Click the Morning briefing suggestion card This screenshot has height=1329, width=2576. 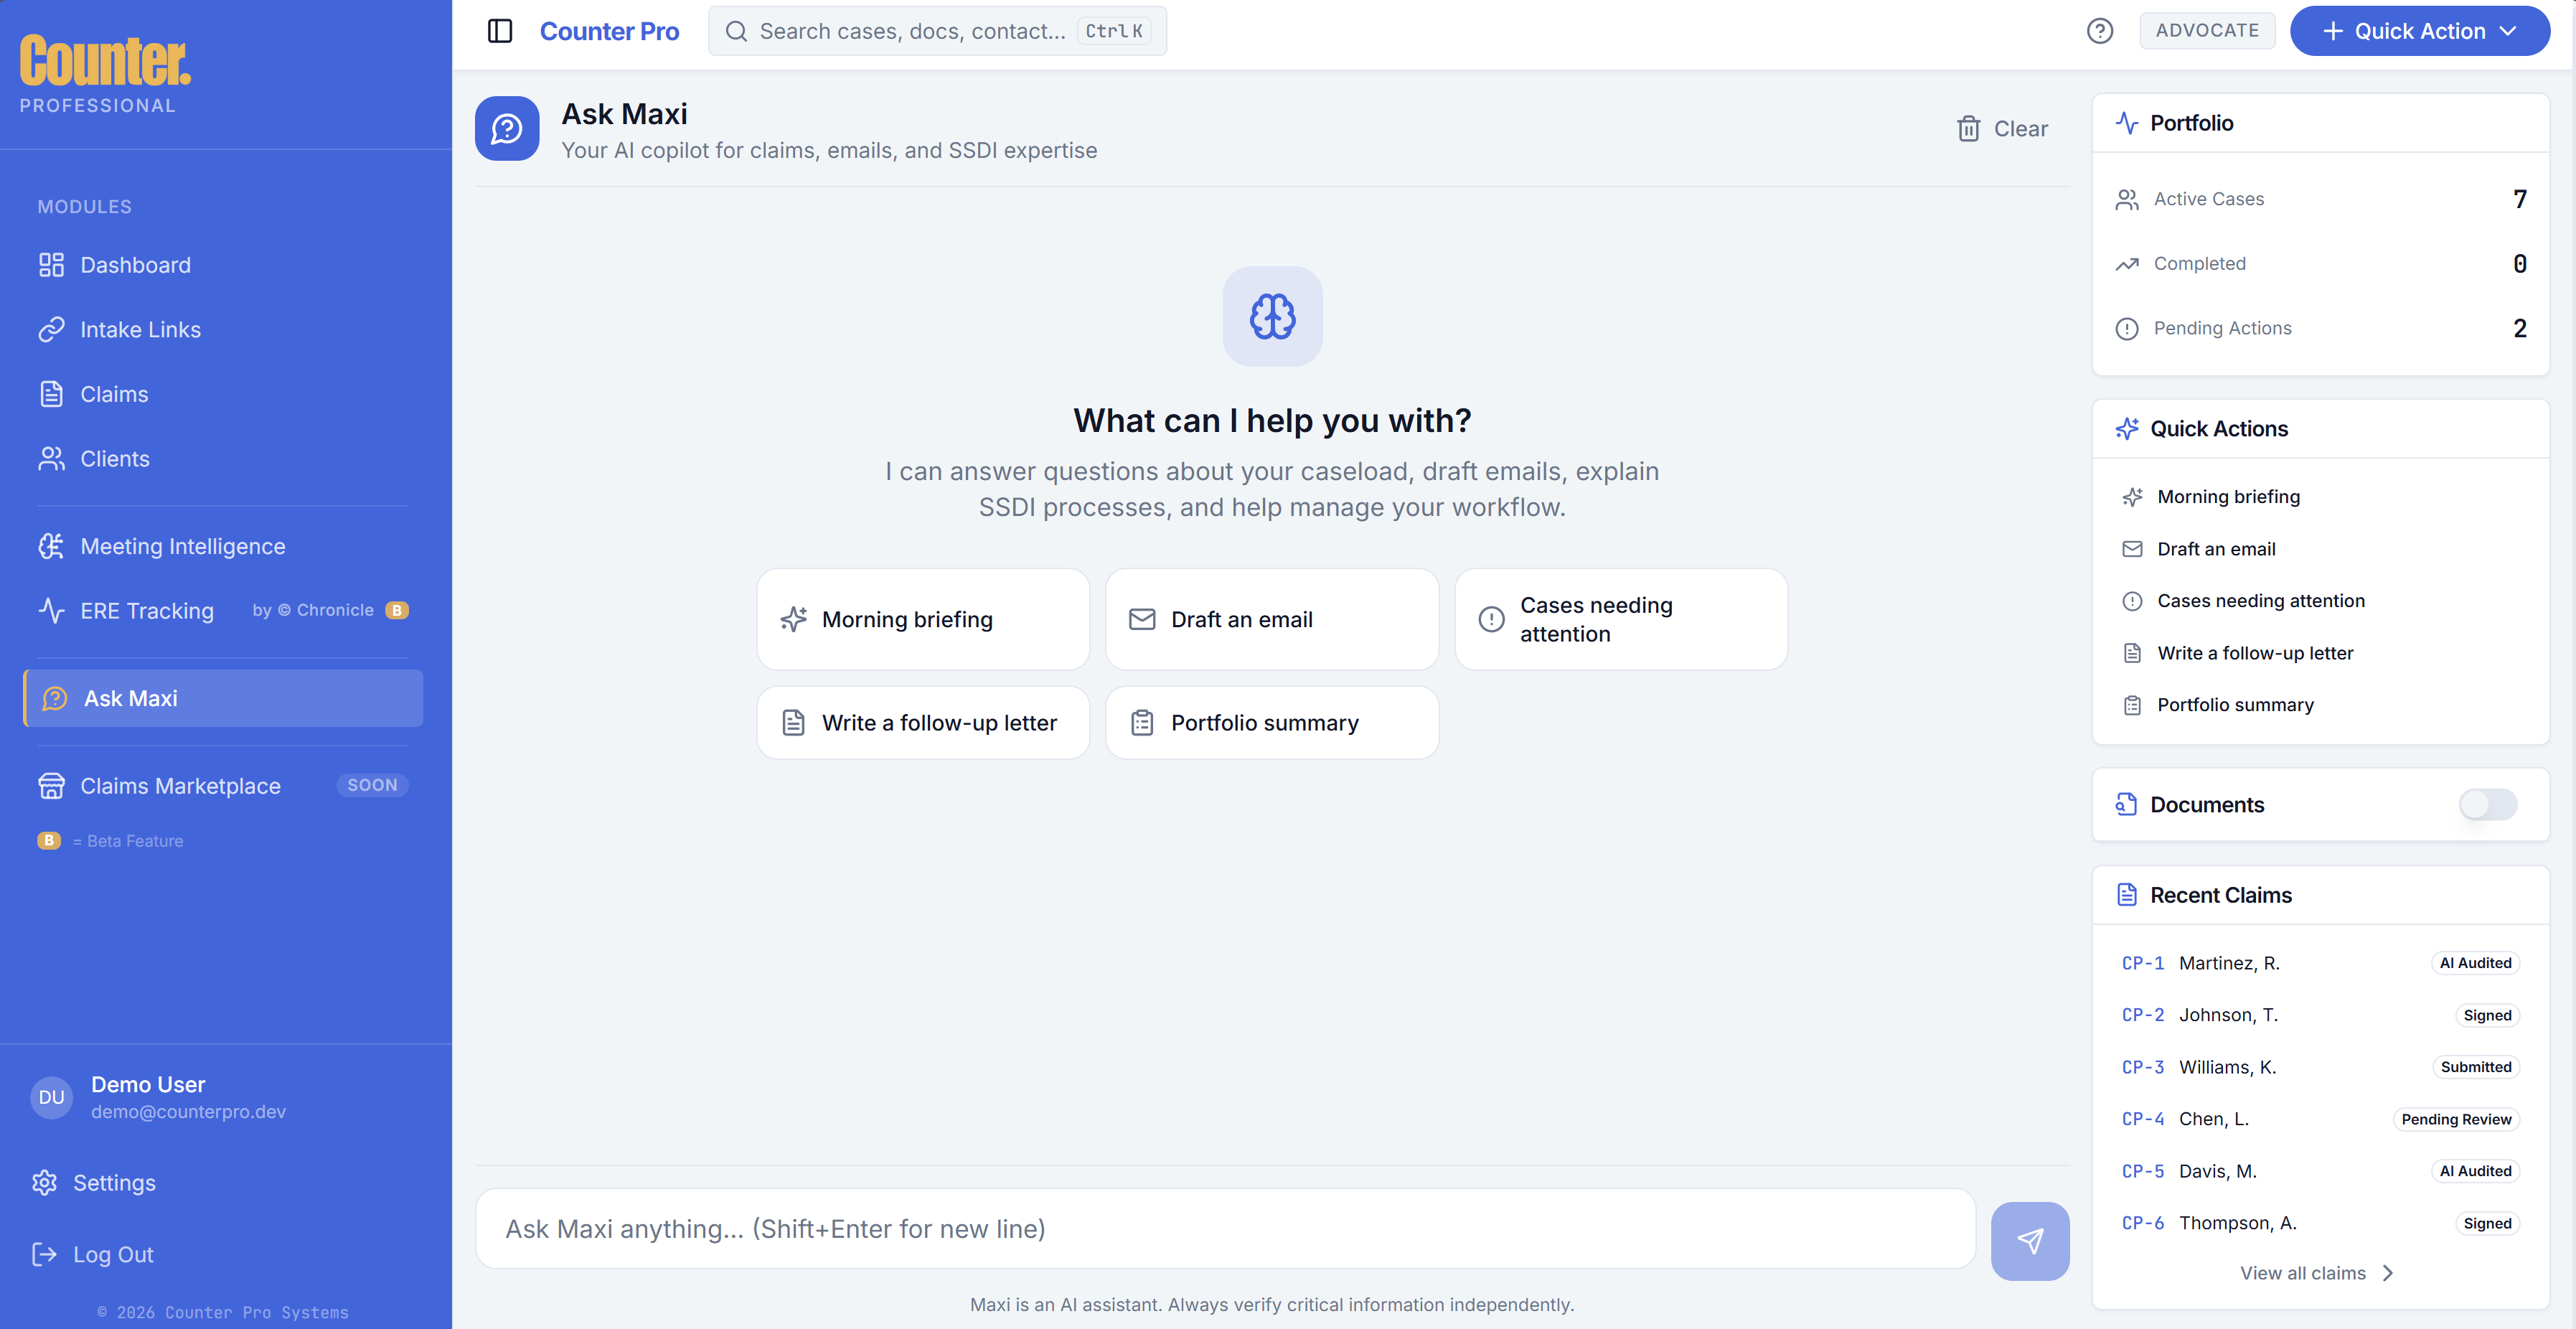(x=922, y=619)
